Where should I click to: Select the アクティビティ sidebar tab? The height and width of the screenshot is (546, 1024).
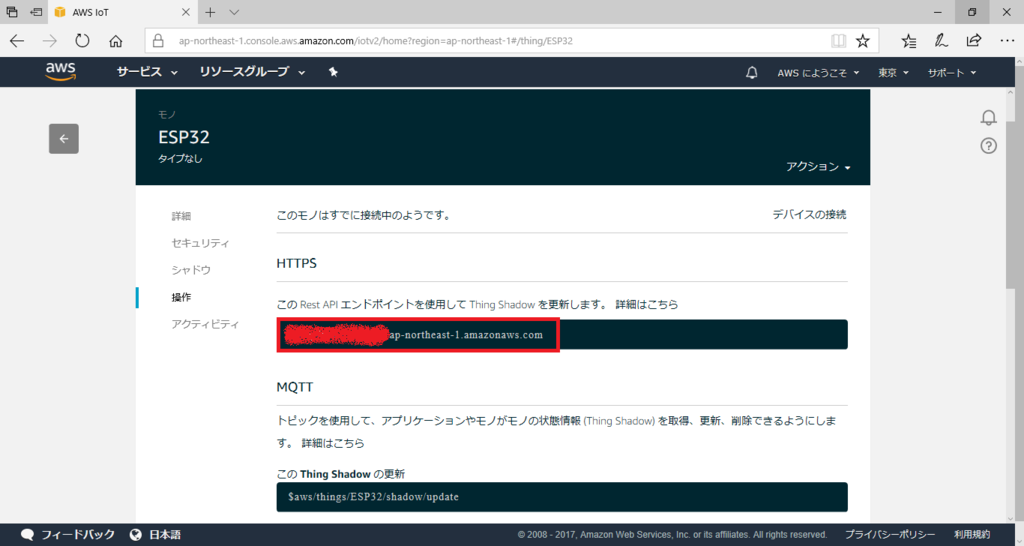[205, 324]
